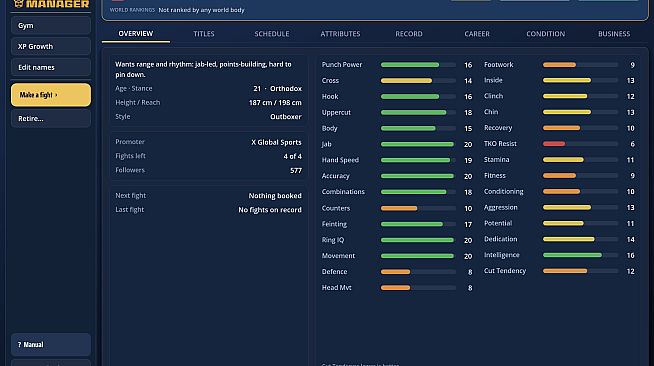Click the 'Outboxer' style value
The width and height of the screenshot is (654, 366).
click(286, 117)
